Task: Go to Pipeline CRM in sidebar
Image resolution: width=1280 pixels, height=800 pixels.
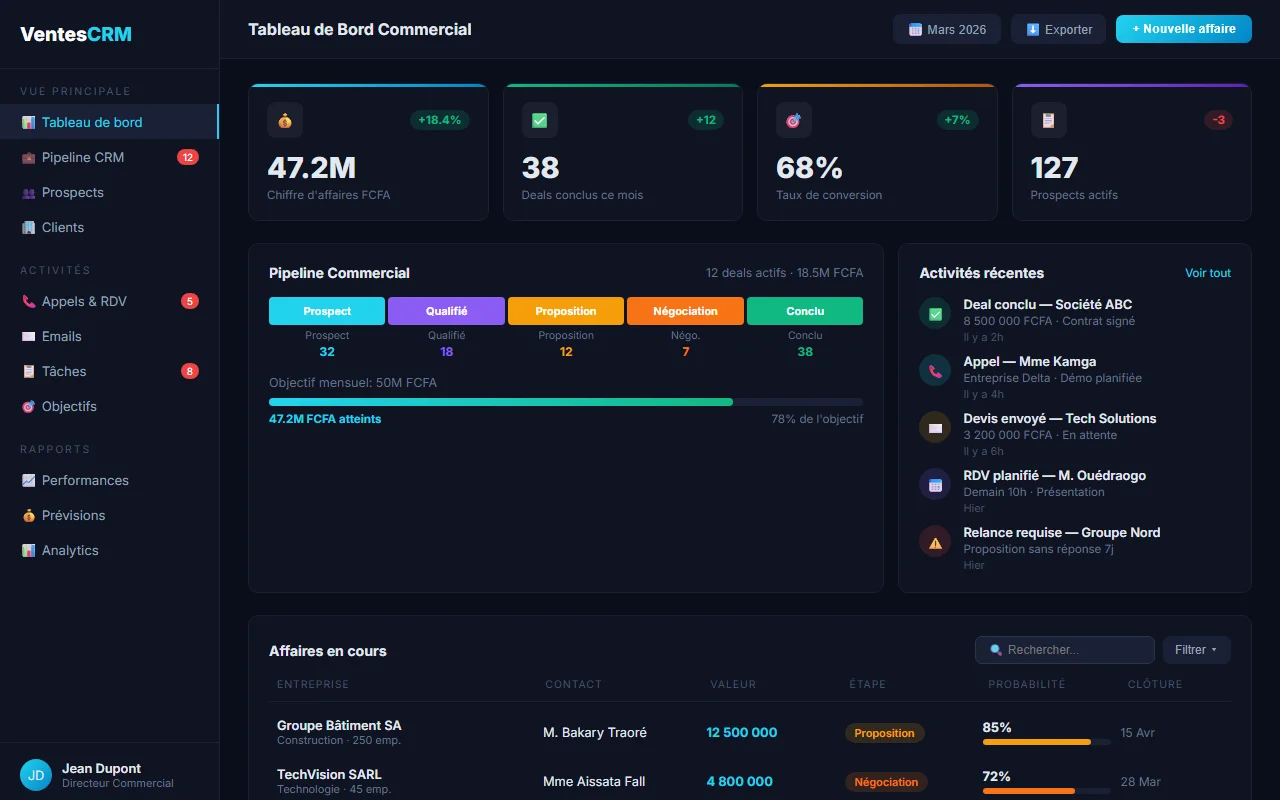Action: (109, 157)
